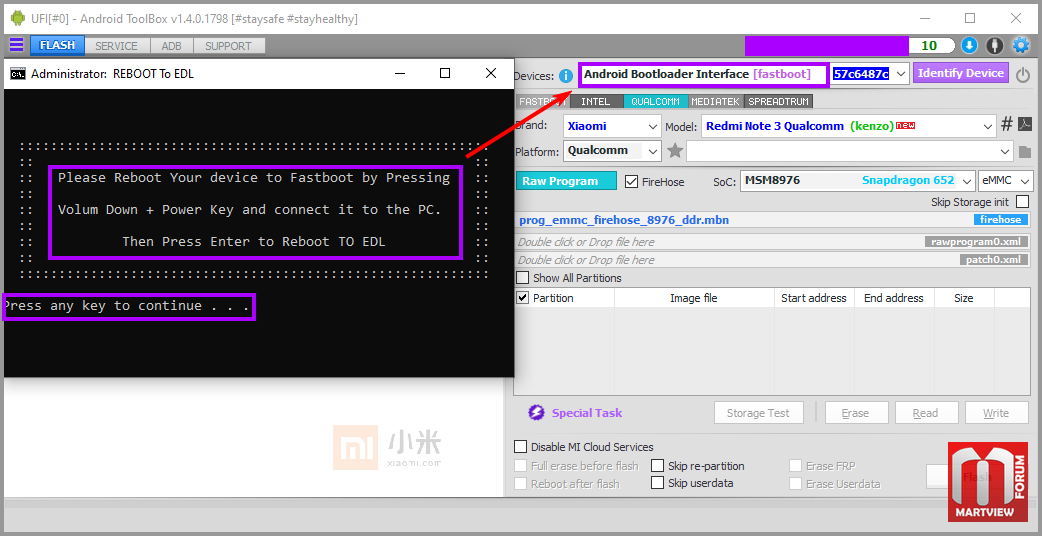Click the folder browse icon
The height and width of the screenshot is (536, 1042).
pyautogui.click(x=1024, y=151)
